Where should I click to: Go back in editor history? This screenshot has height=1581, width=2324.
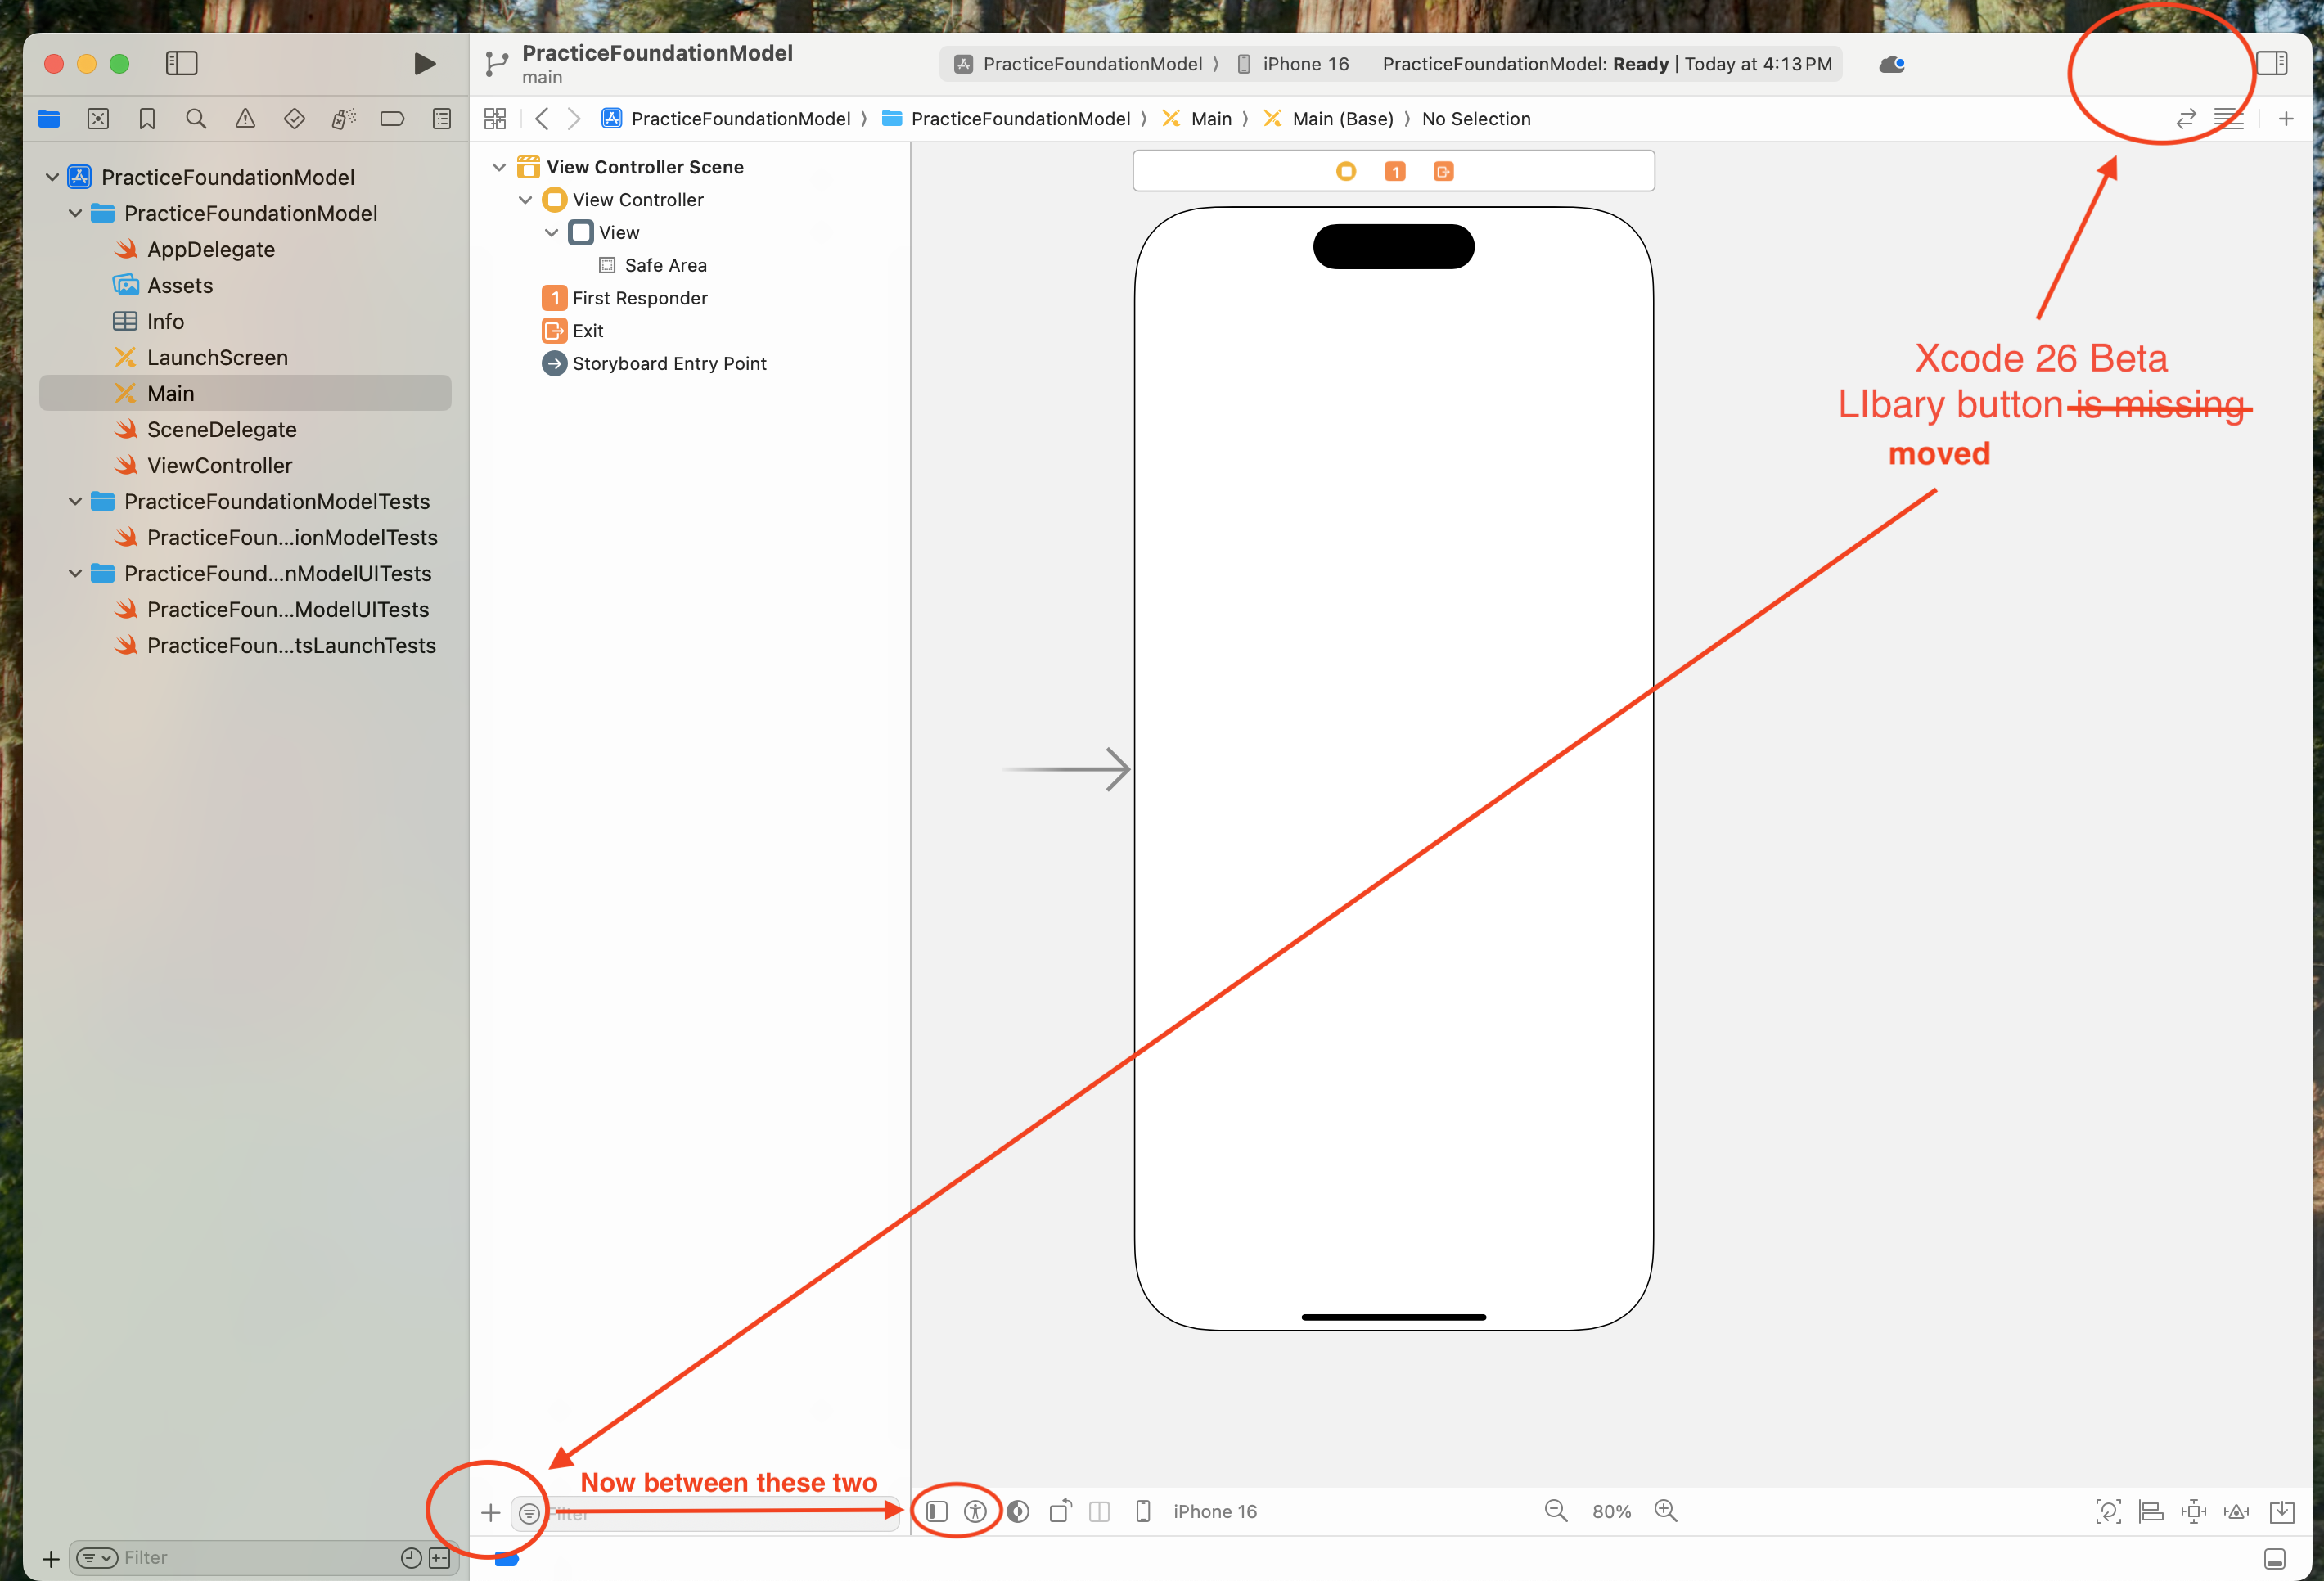[542, 119]
